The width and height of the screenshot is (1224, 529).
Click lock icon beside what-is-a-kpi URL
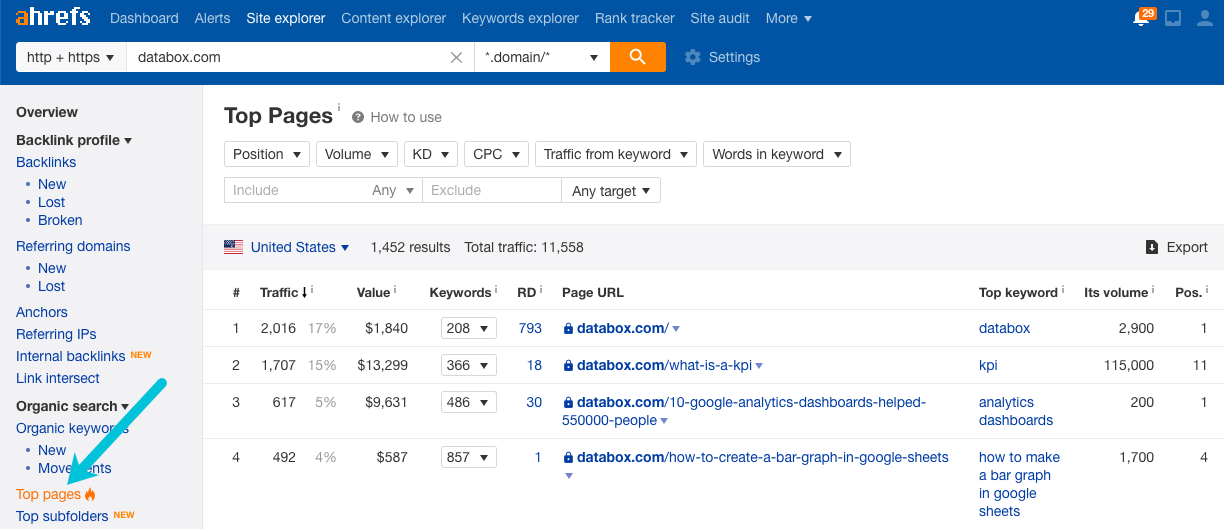tap(568, 365)
